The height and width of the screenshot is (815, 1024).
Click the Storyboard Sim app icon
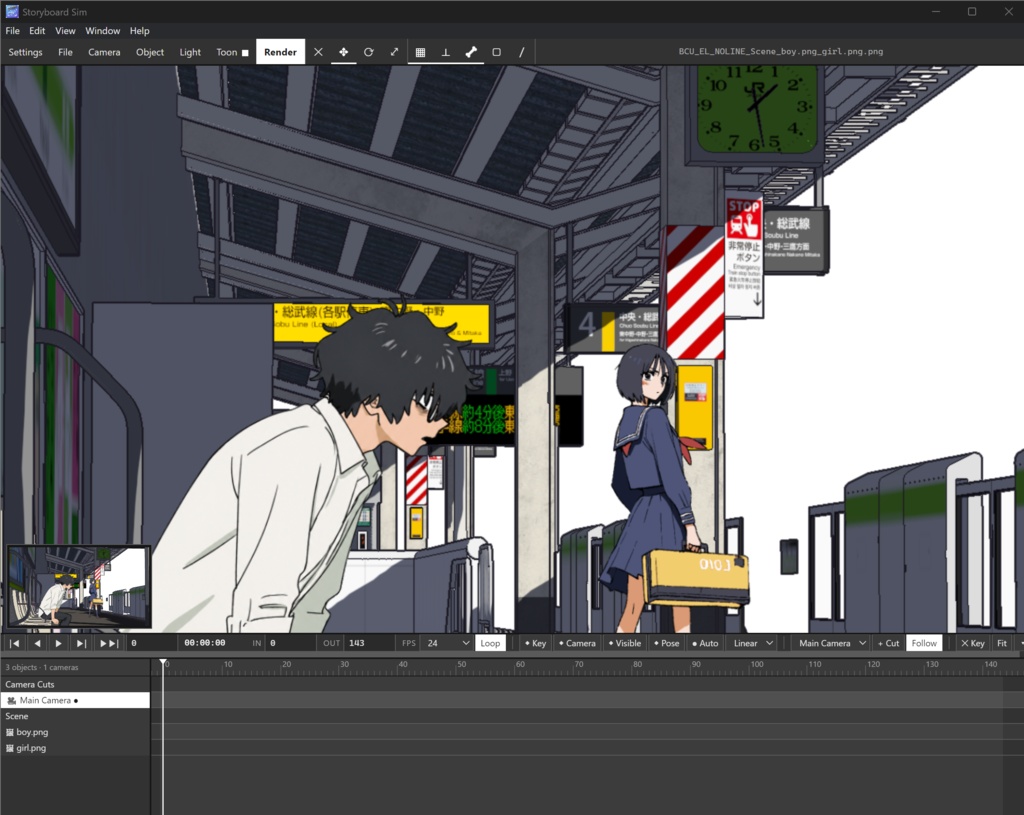[12, 12]
